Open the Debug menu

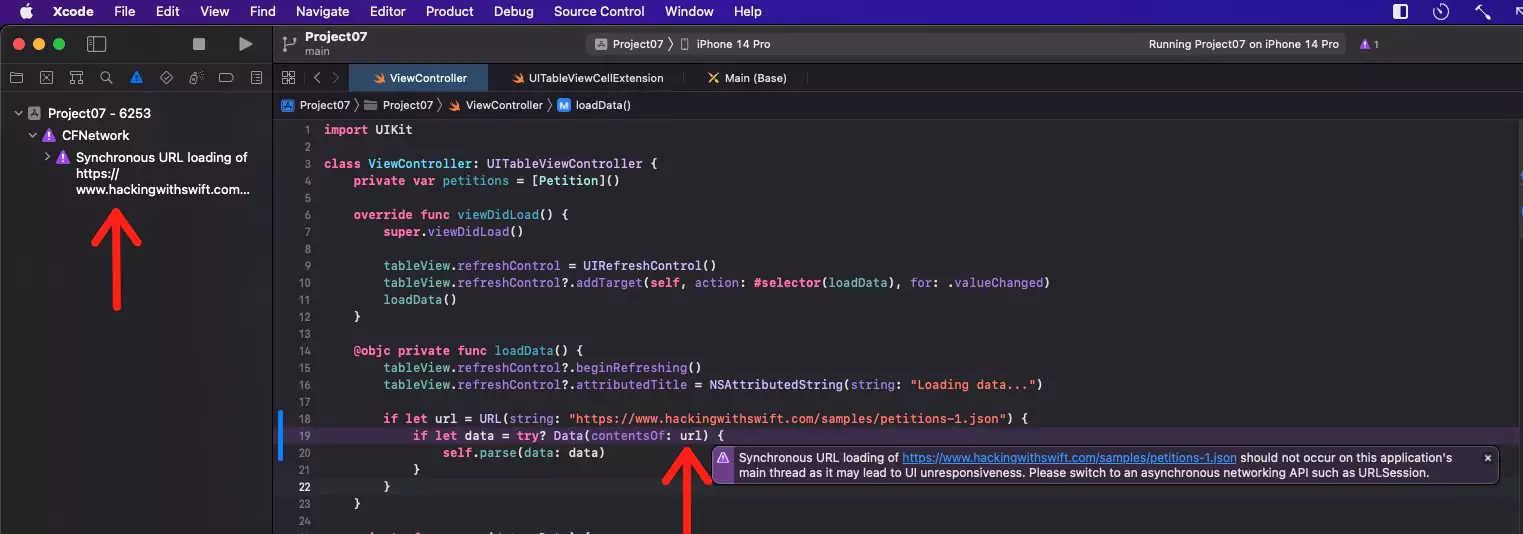coord(514,11)
